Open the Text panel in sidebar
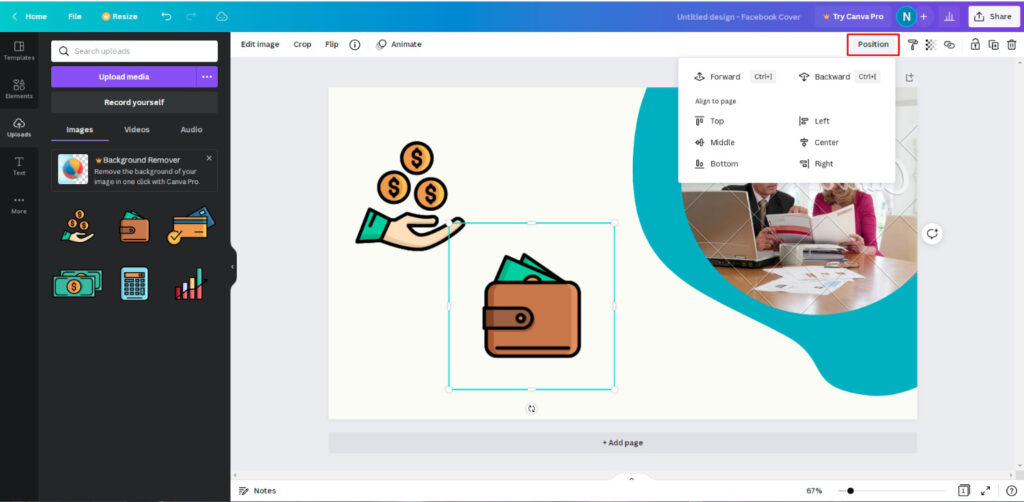This screenshot has width=1024, height=502. (18, 165)
